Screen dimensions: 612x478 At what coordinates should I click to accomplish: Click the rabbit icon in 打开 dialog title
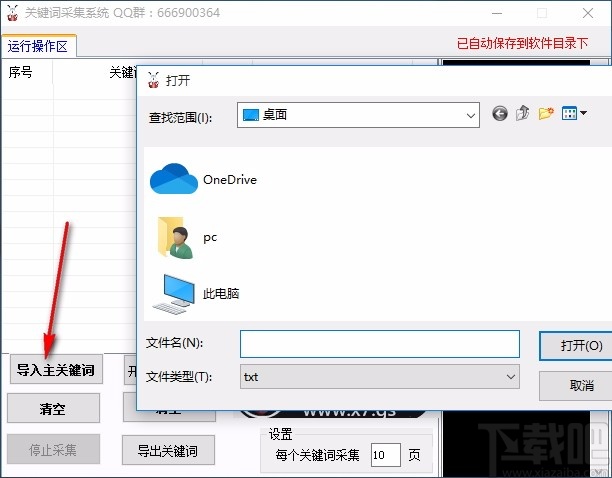[x=153, y=80]
